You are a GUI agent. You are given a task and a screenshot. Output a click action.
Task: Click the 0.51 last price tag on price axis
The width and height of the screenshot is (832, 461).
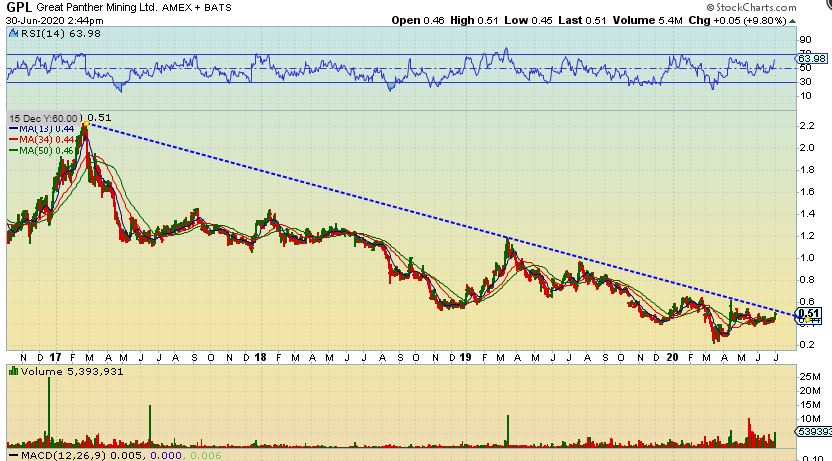[809, 314]
